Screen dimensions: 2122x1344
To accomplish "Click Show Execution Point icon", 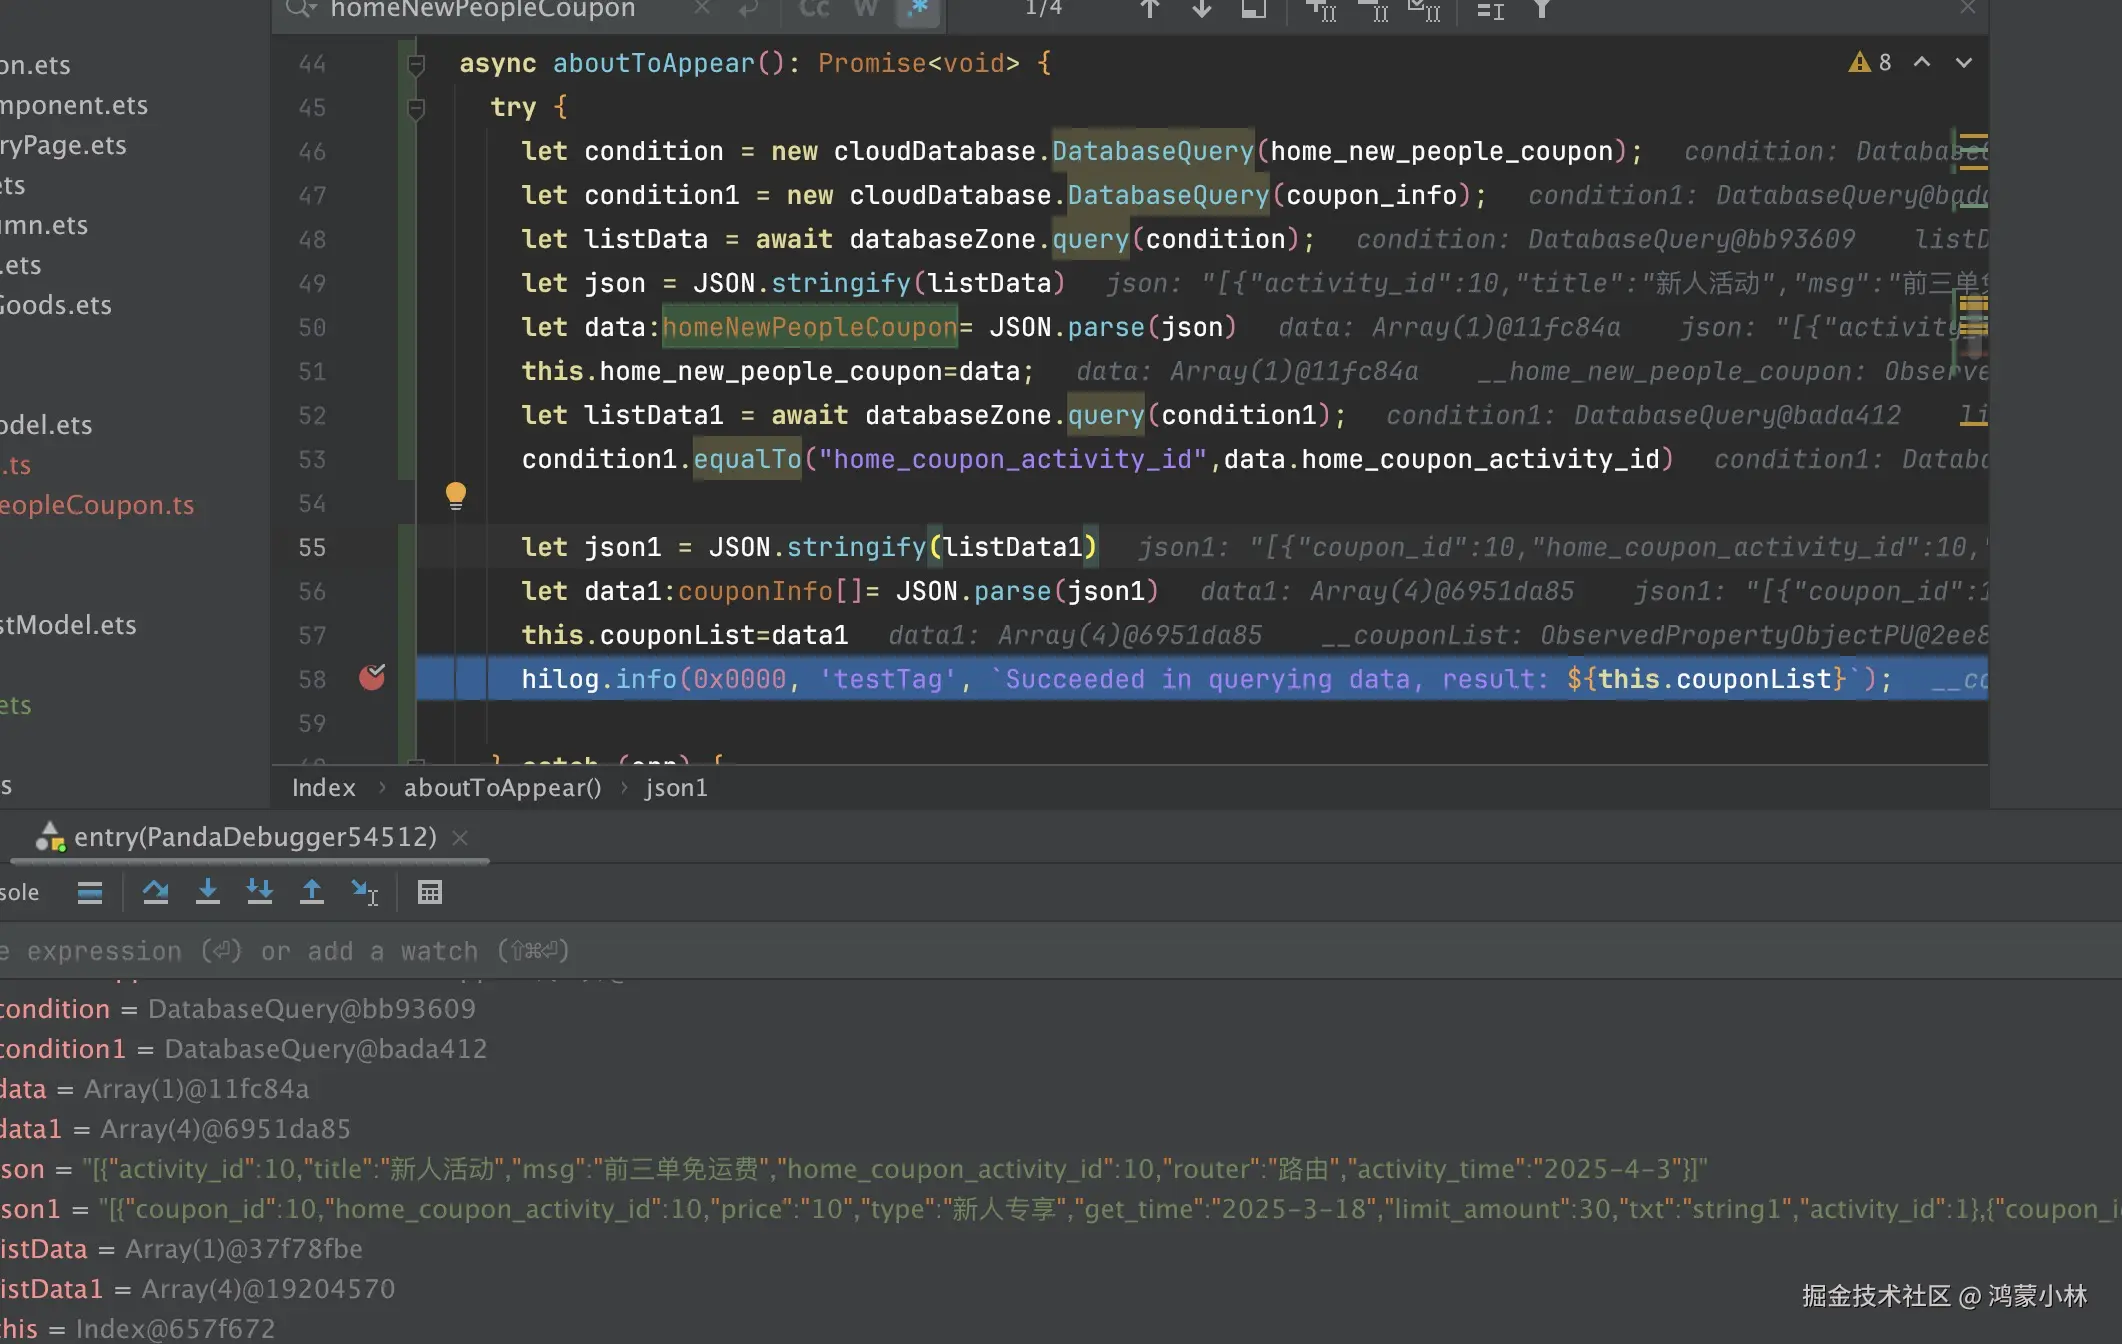I will pos(90,892).
